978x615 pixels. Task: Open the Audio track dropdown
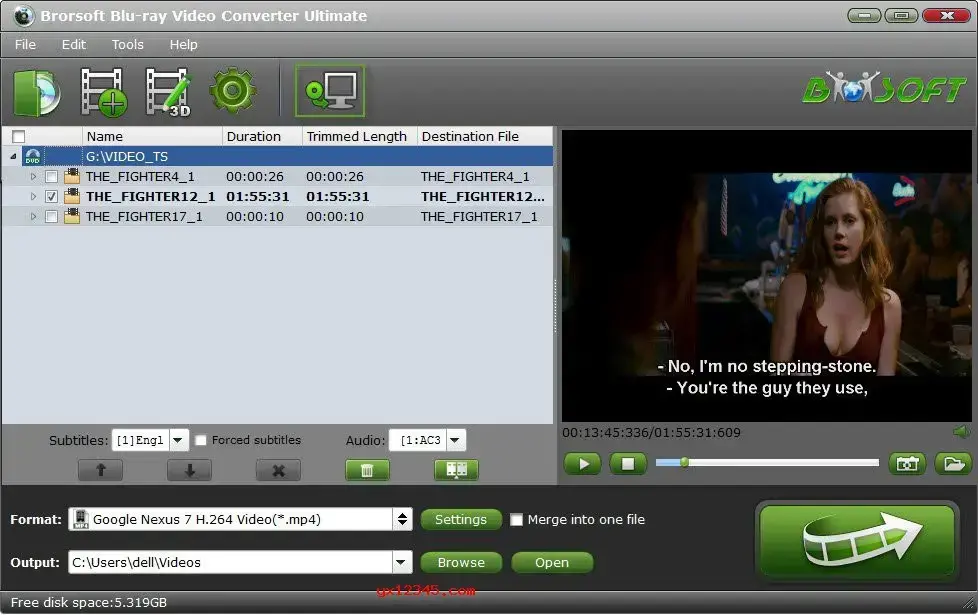point(456,440)
